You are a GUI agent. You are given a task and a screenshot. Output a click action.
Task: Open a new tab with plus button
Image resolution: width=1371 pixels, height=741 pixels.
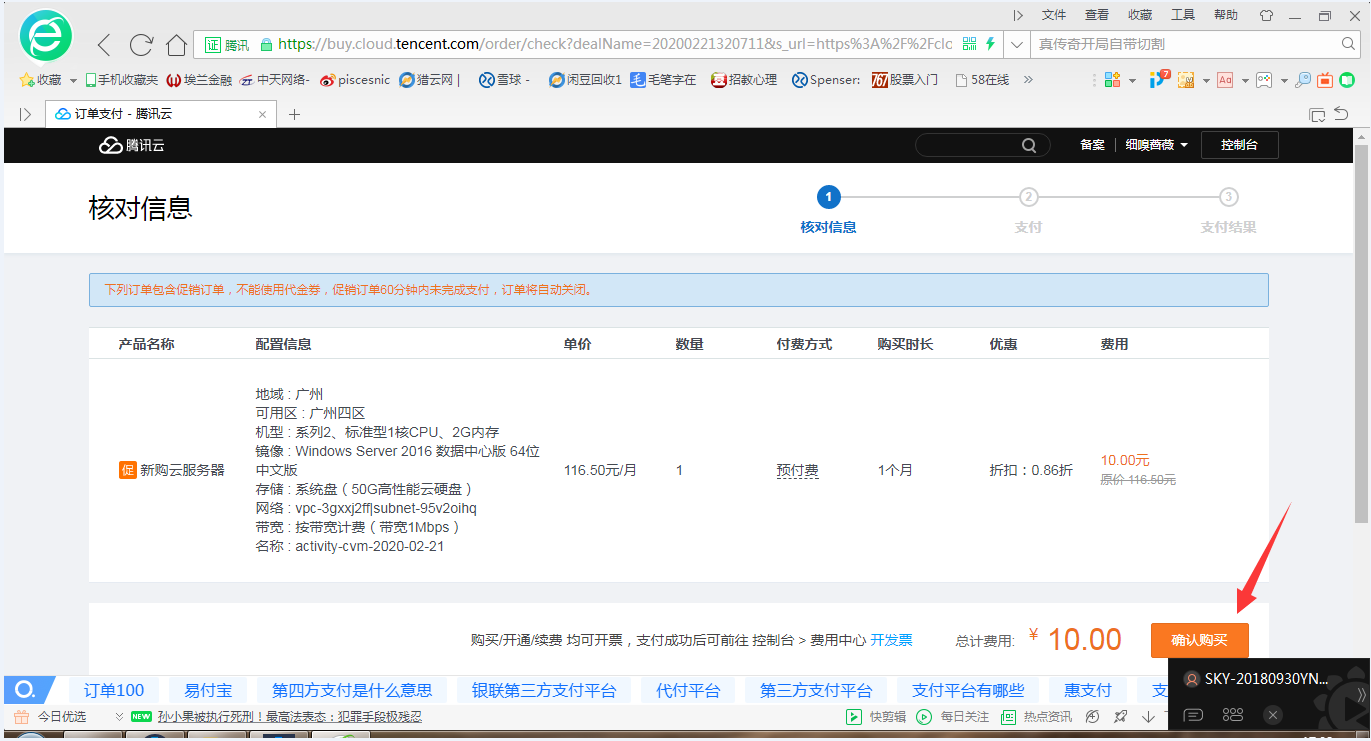pos(294,114)
